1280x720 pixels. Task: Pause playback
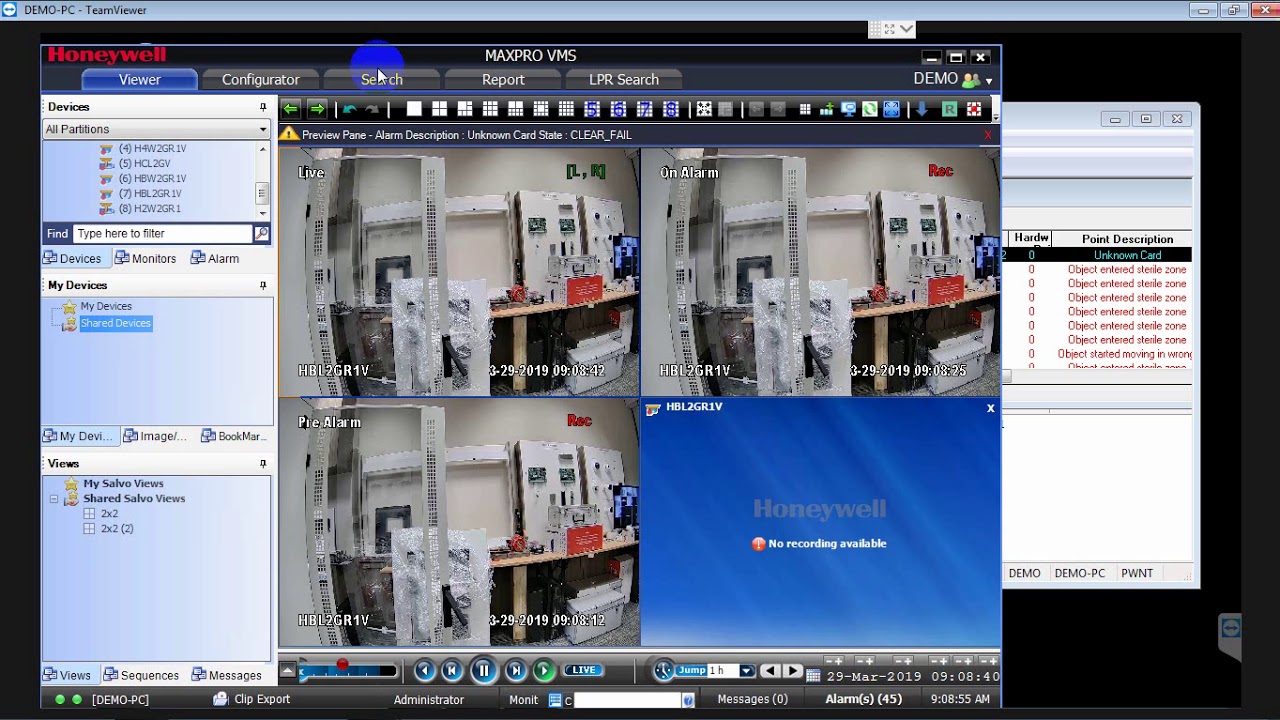click(x=483, y=670)
